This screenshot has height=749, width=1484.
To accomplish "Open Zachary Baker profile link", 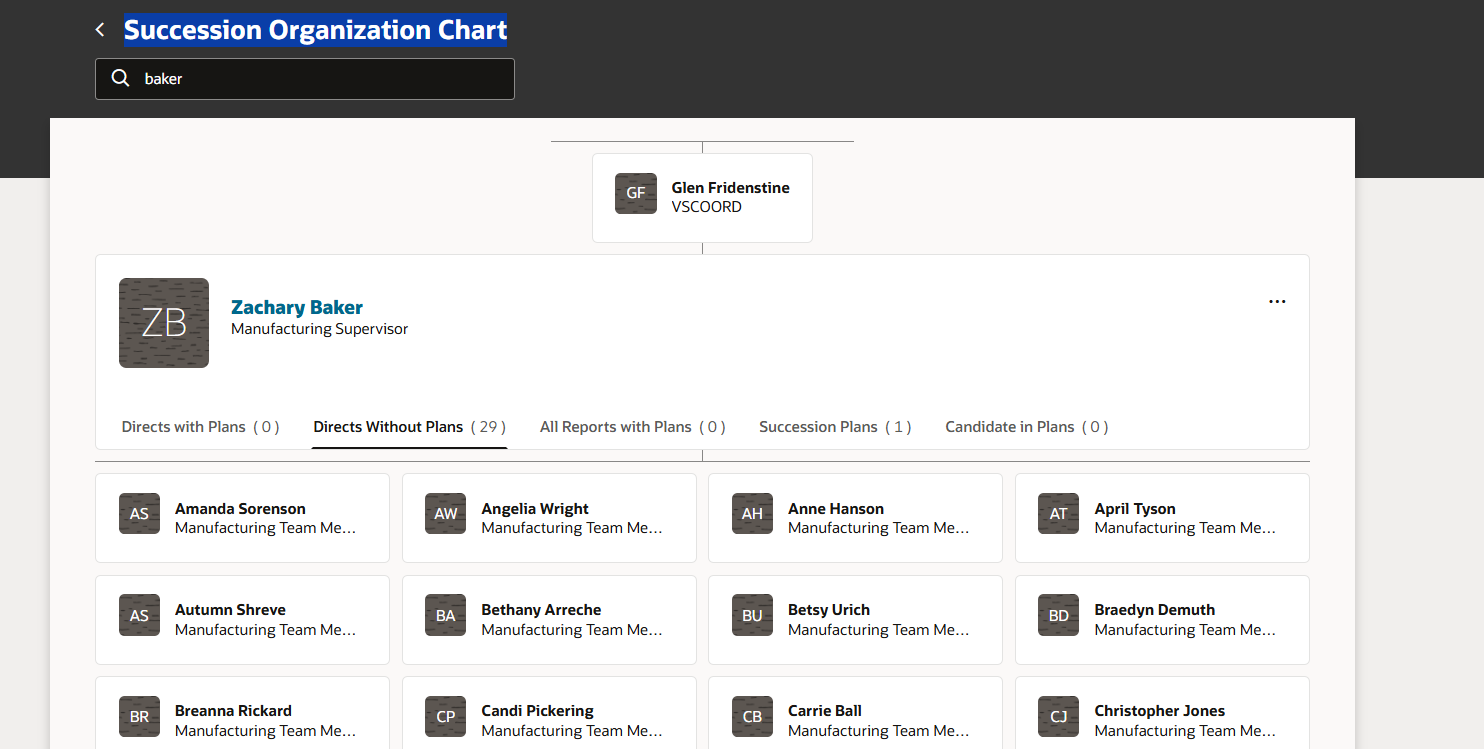I will [297, 307].
